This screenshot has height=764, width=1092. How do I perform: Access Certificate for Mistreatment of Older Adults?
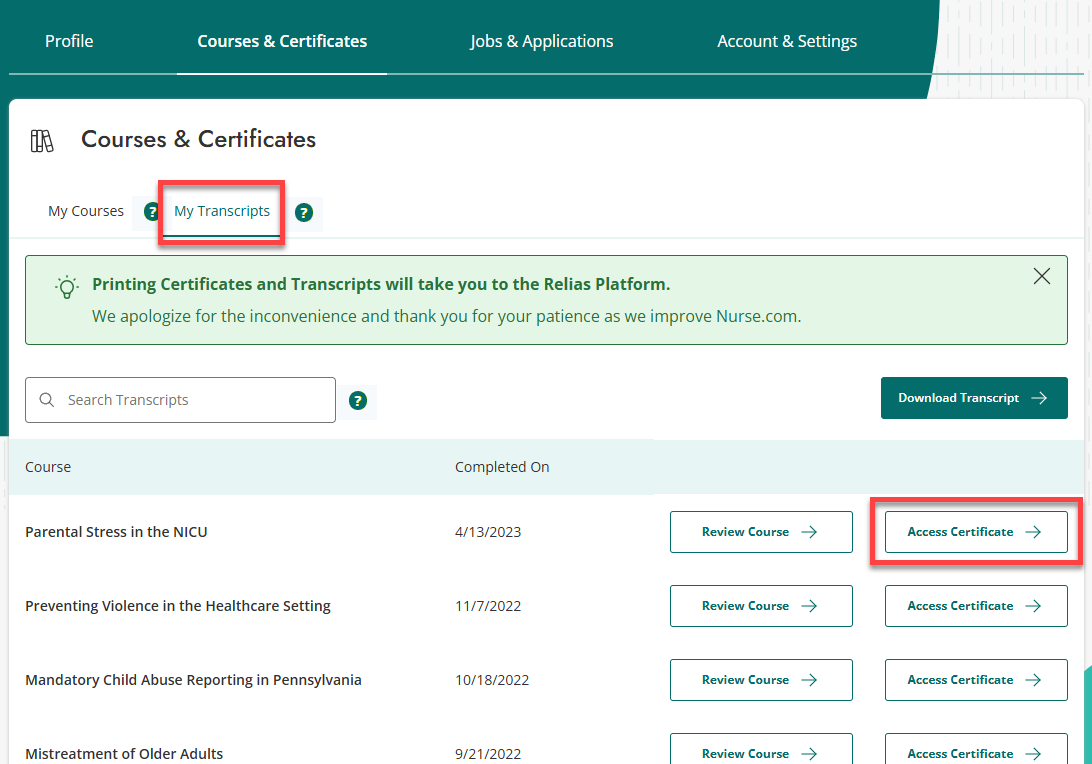coord(976,749)
